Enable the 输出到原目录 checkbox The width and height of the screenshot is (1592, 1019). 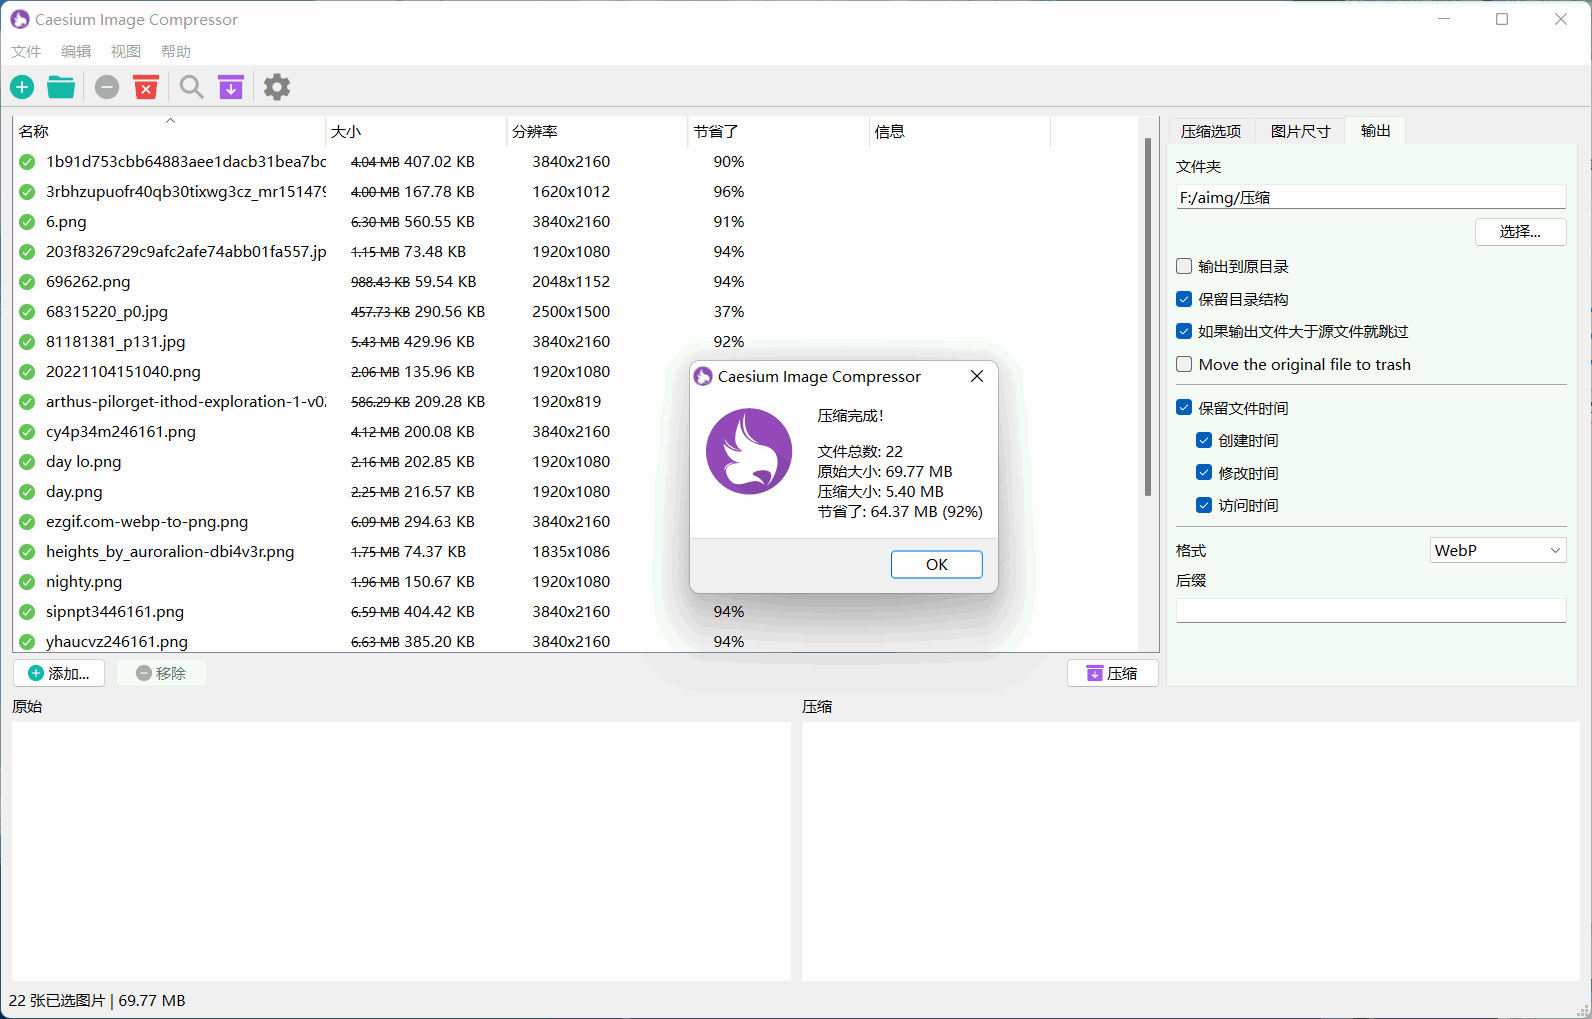(x=1184, y=266)
